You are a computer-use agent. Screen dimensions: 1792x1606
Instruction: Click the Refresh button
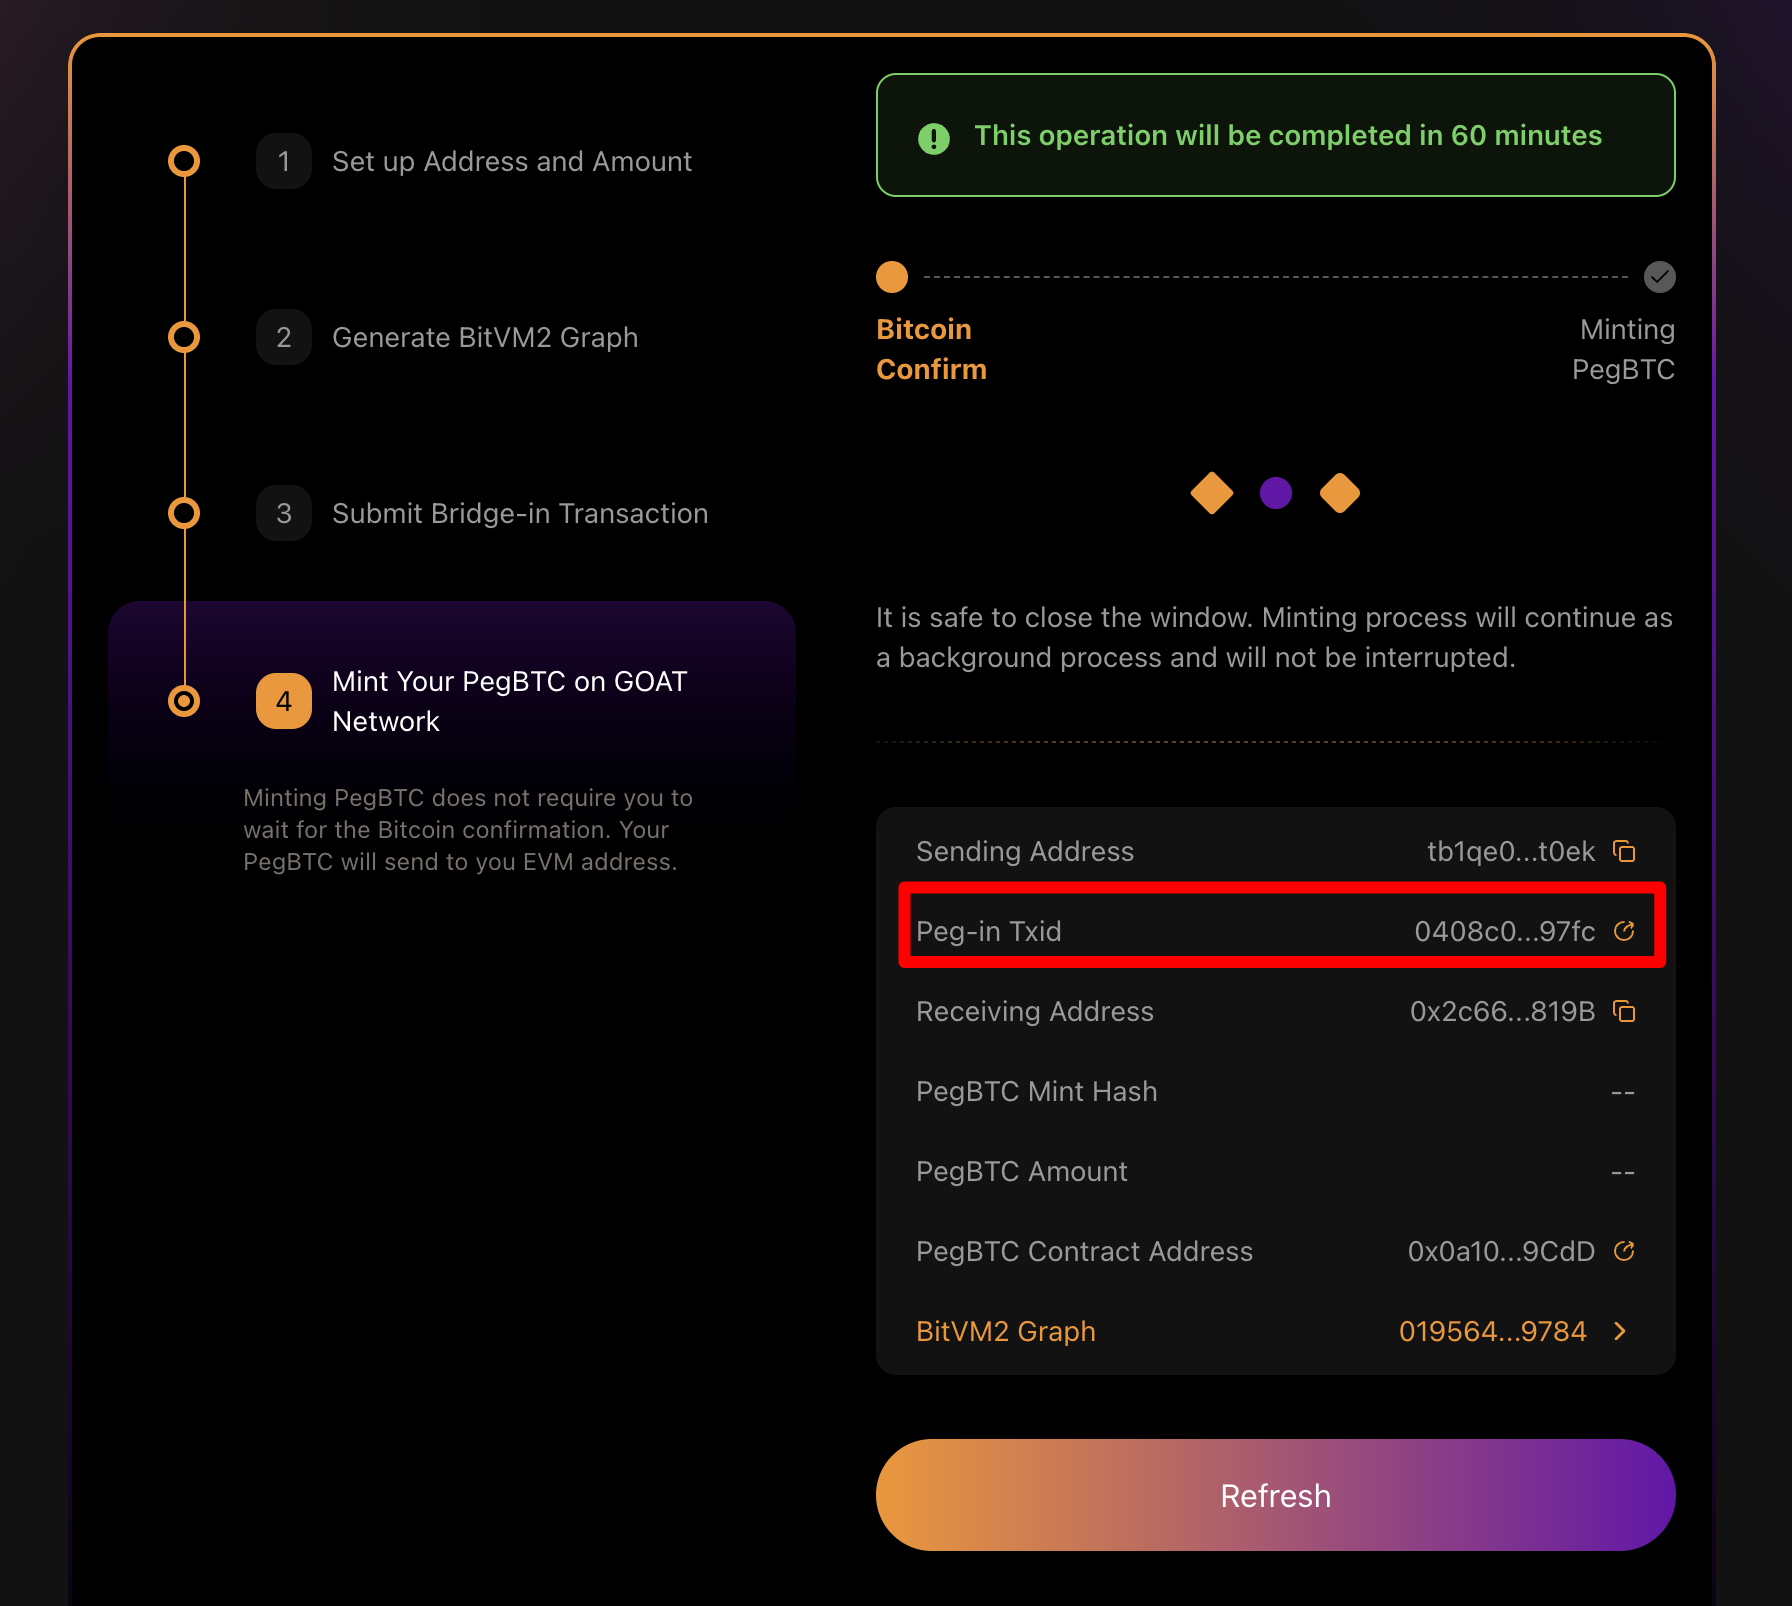(1276, 1495)
